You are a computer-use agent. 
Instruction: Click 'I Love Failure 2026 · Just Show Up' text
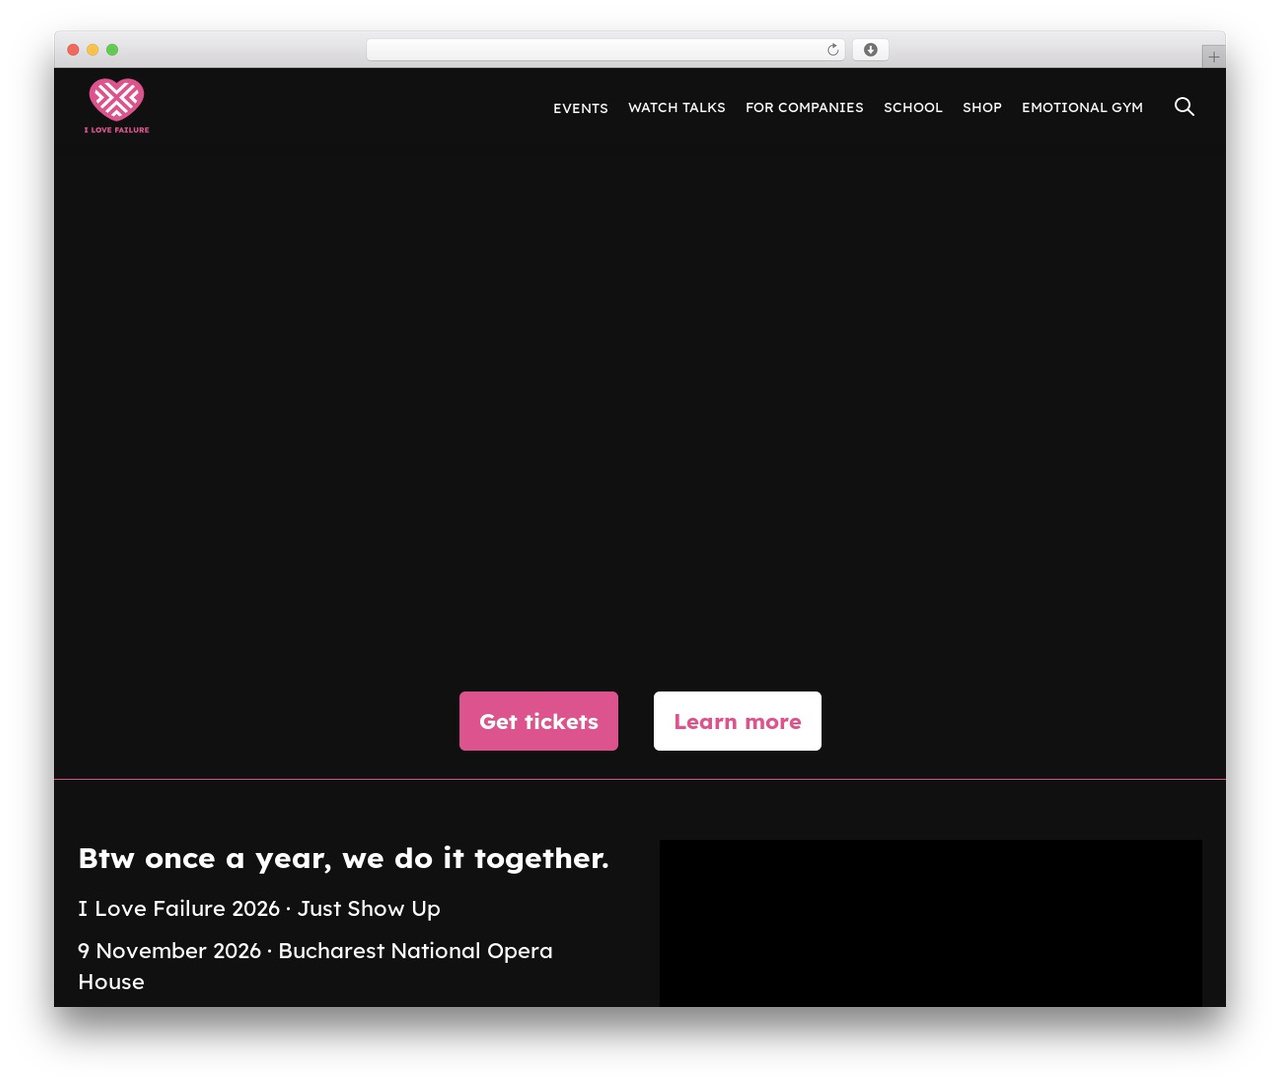tap(259, 908)
